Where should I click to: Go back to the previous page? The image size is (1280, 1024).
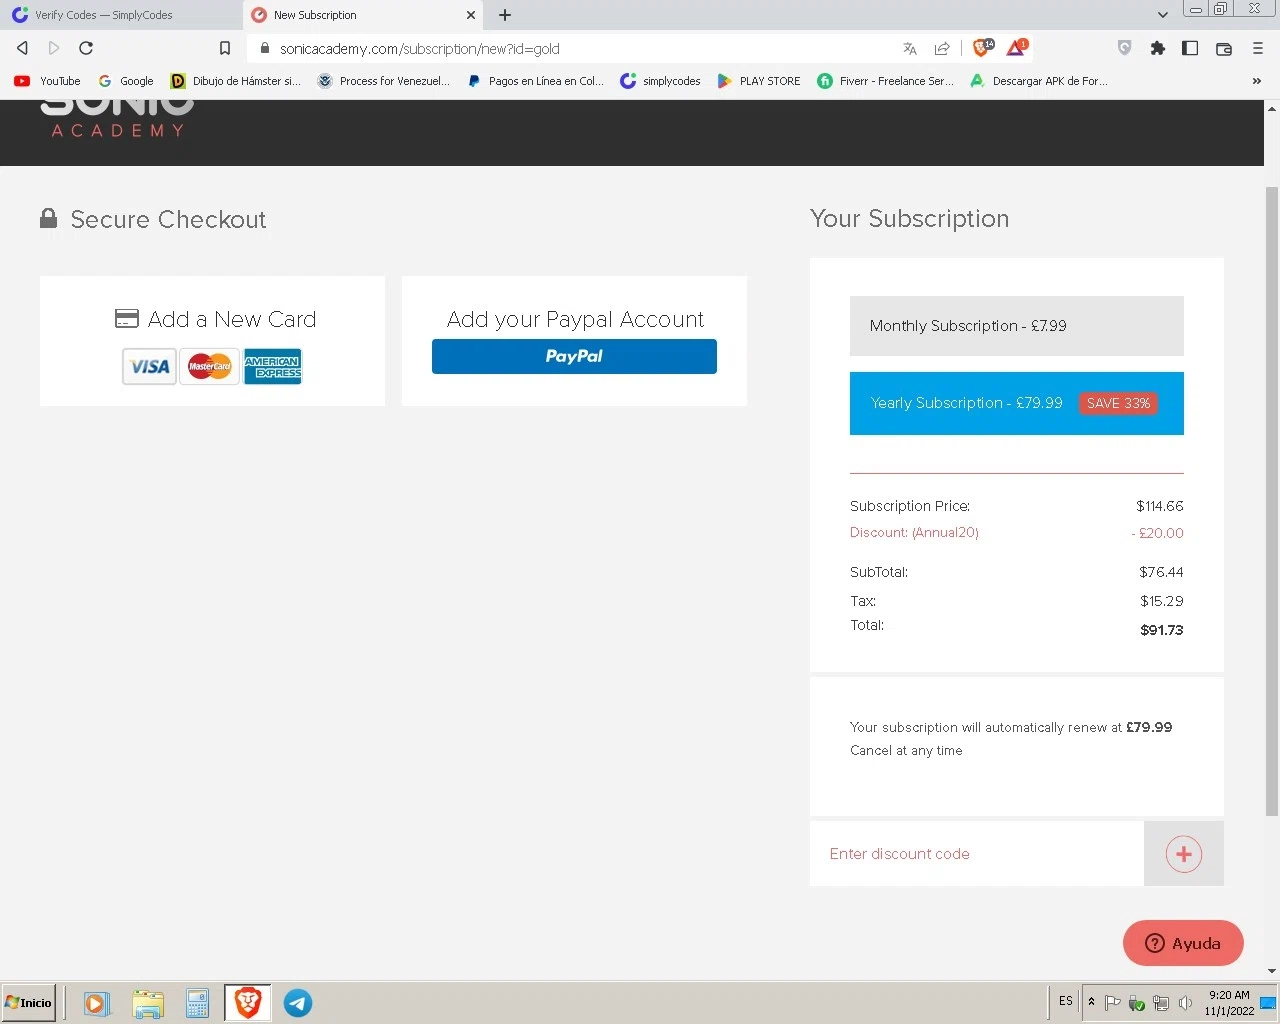click(x=22, y=48)
